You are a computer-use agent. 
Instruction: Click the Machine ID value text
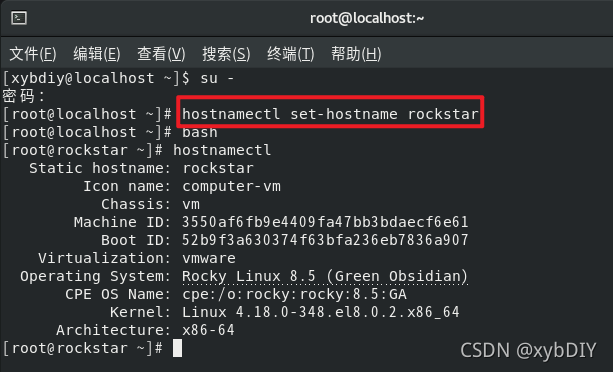tap(325, 222)
